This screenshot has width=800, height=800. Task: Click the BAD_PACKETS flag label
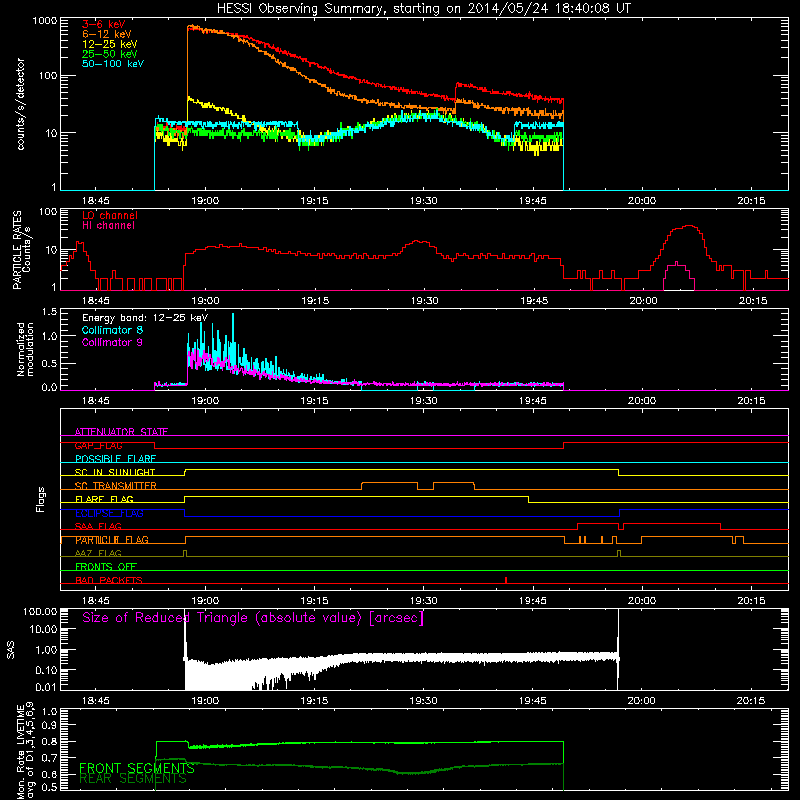click(x=109, y=581)
